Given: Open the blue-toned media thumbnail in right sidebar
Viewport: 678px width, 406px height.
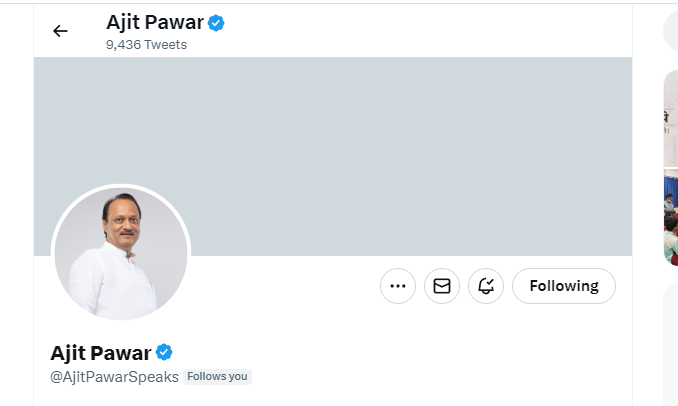Looking at the screenshot, I should pos(671,217).
